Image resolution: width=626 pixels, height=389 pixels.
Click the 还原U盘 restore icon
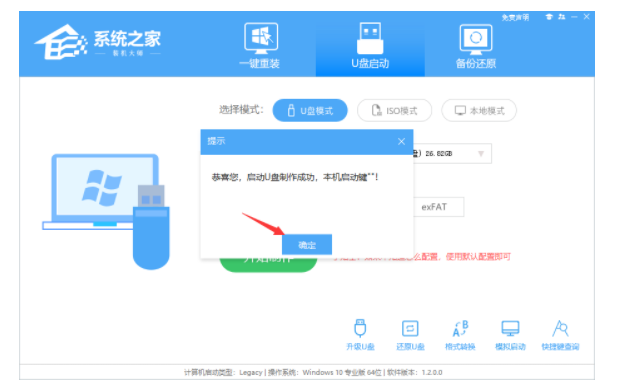pos(410,335)
